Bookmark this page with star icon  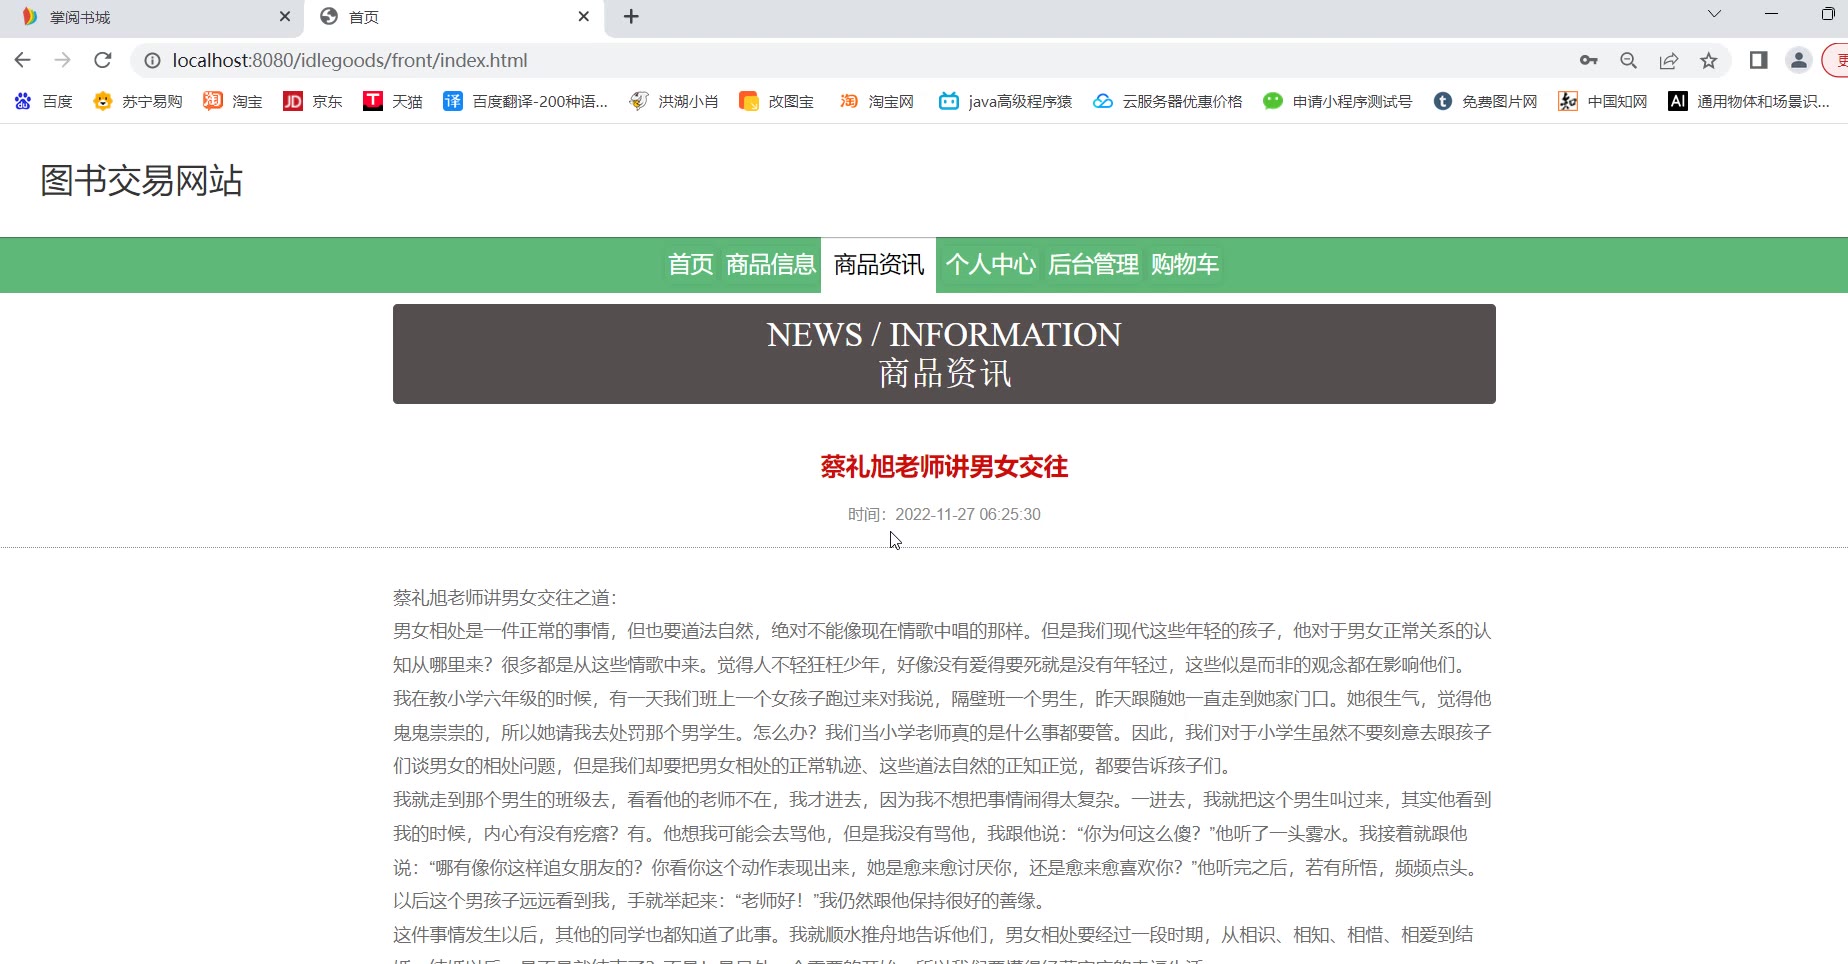click(x=1709, y=60)
